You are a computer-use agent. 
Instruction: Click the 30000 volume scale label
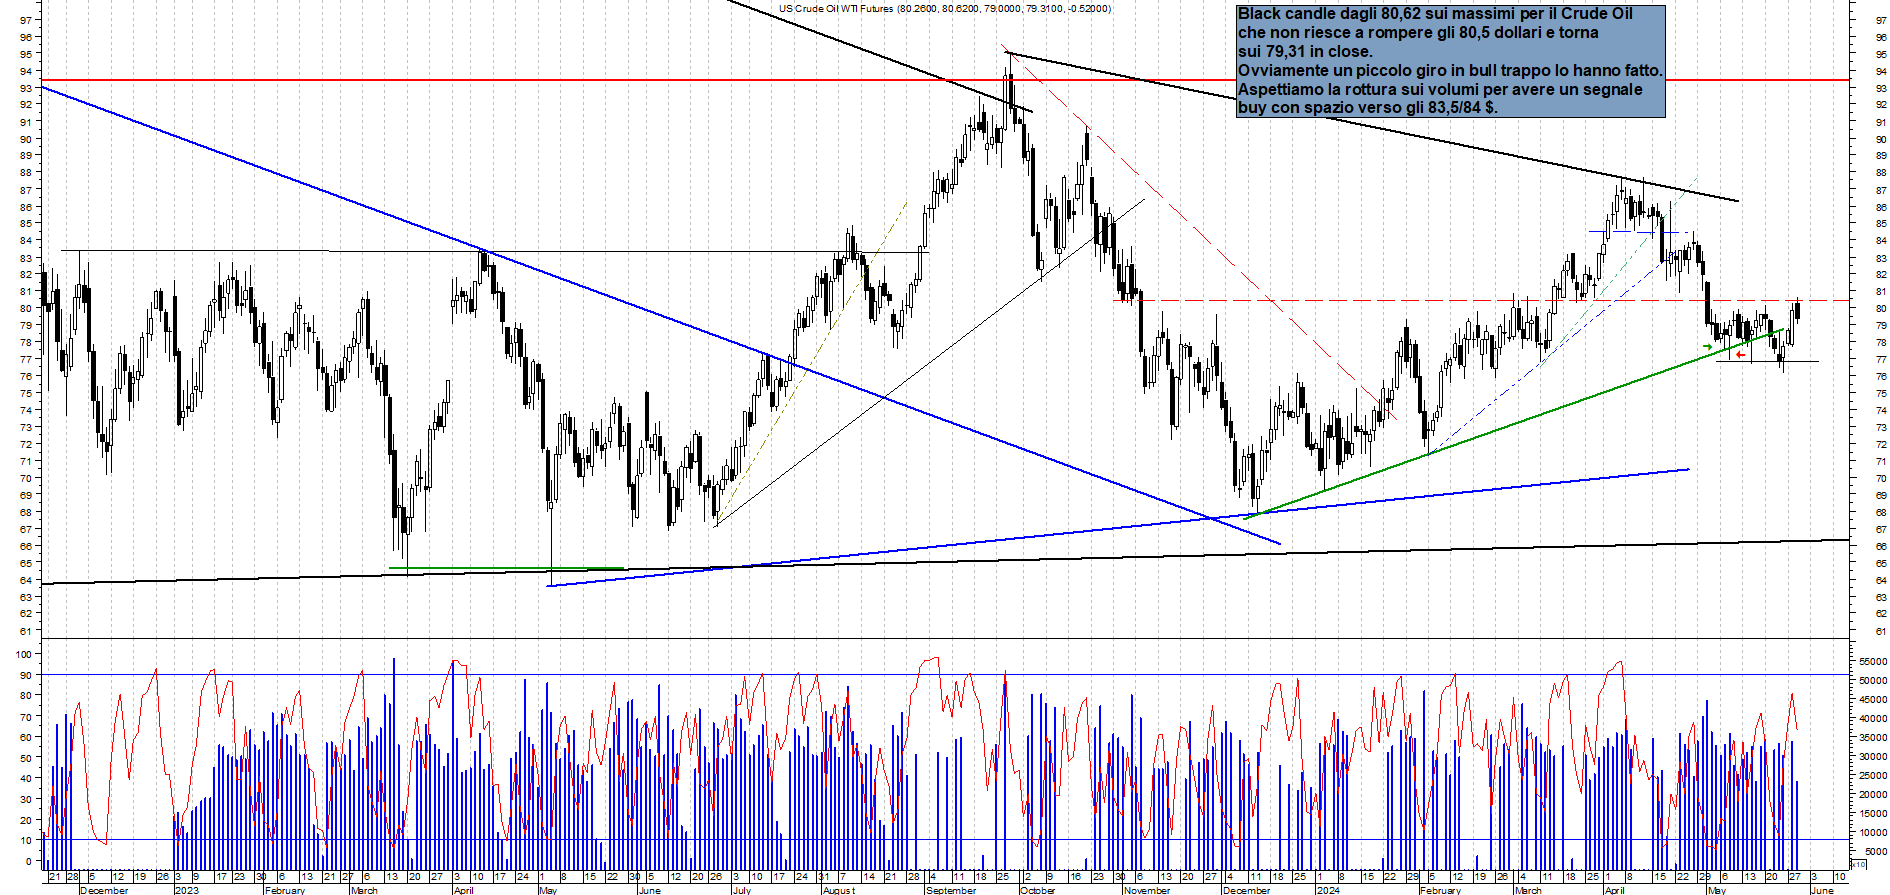(x=1873, y=757)
